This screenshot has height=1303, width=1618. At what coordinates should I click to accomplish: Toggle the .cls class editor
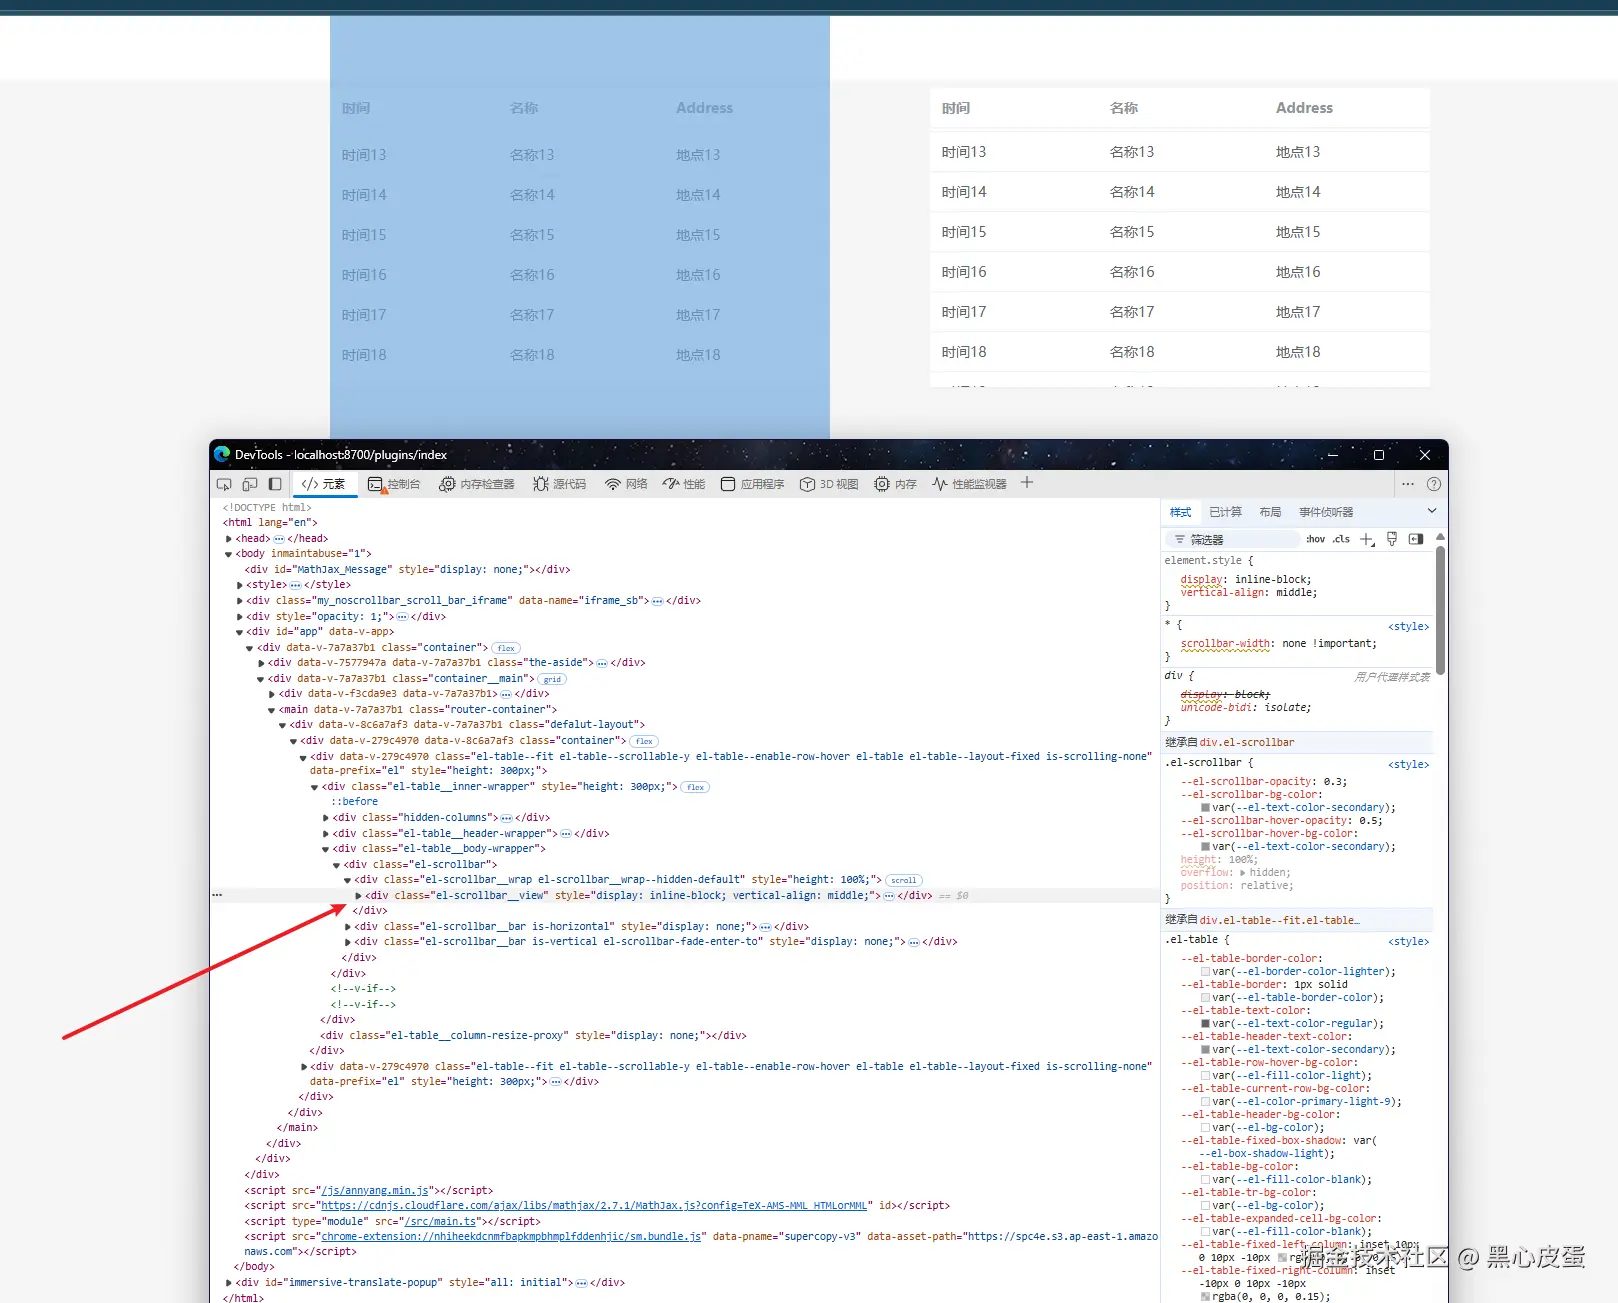coord(1341,540)
